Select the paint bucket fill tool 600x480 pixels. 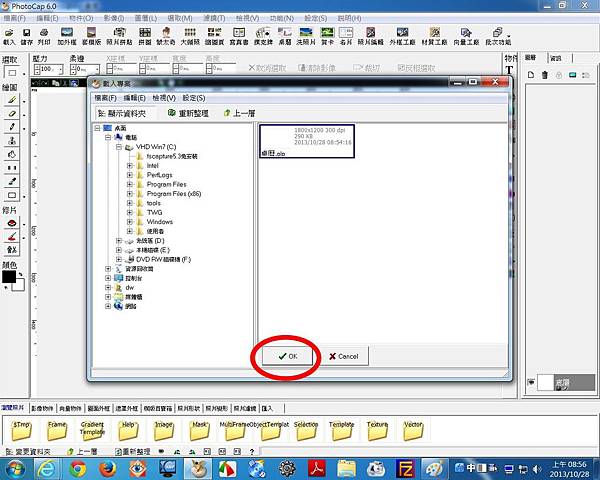[12, 154]
